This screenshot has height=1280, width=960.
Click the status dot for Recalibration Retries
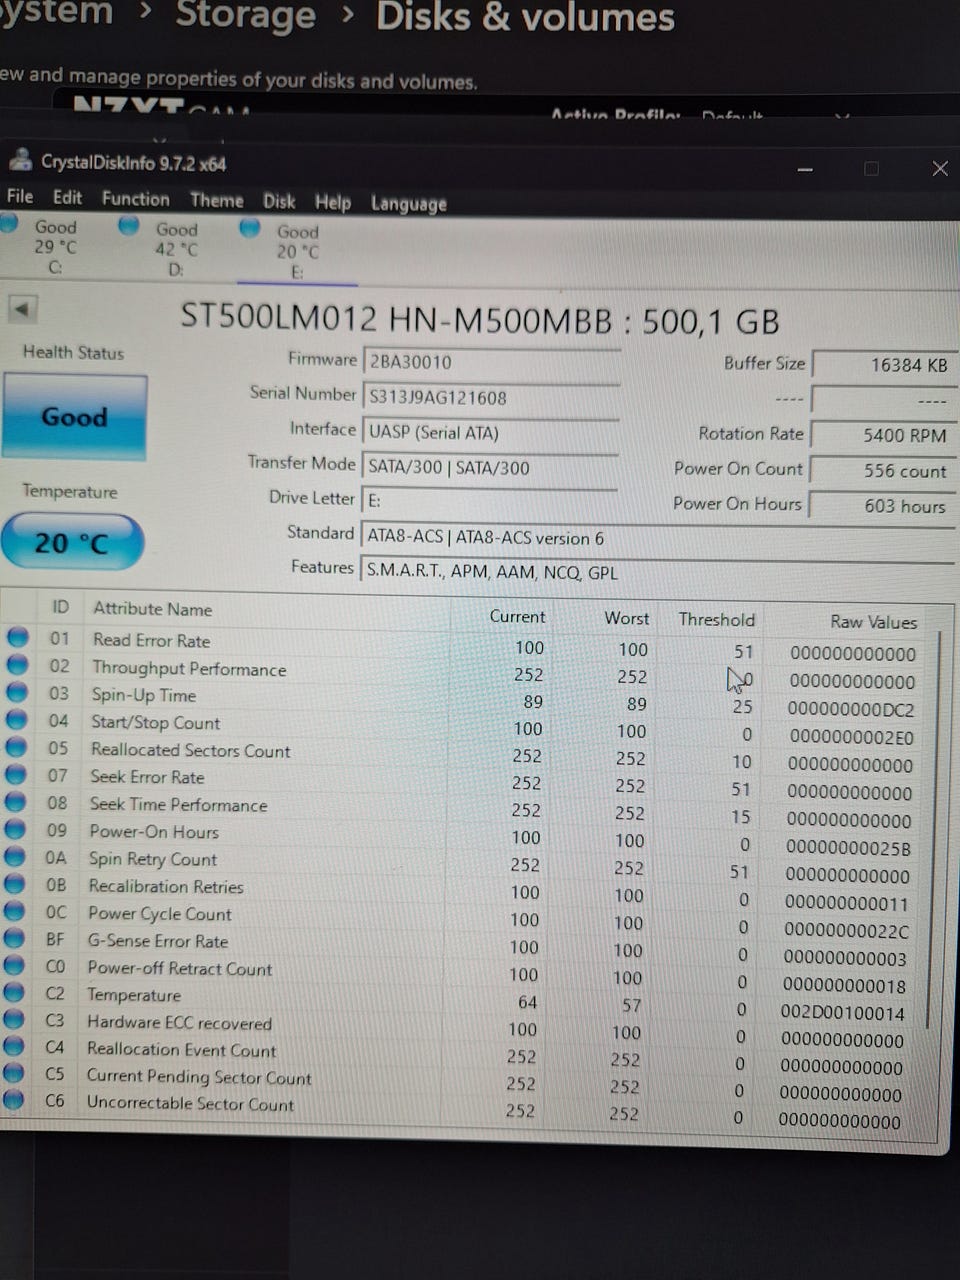(14, 883)
